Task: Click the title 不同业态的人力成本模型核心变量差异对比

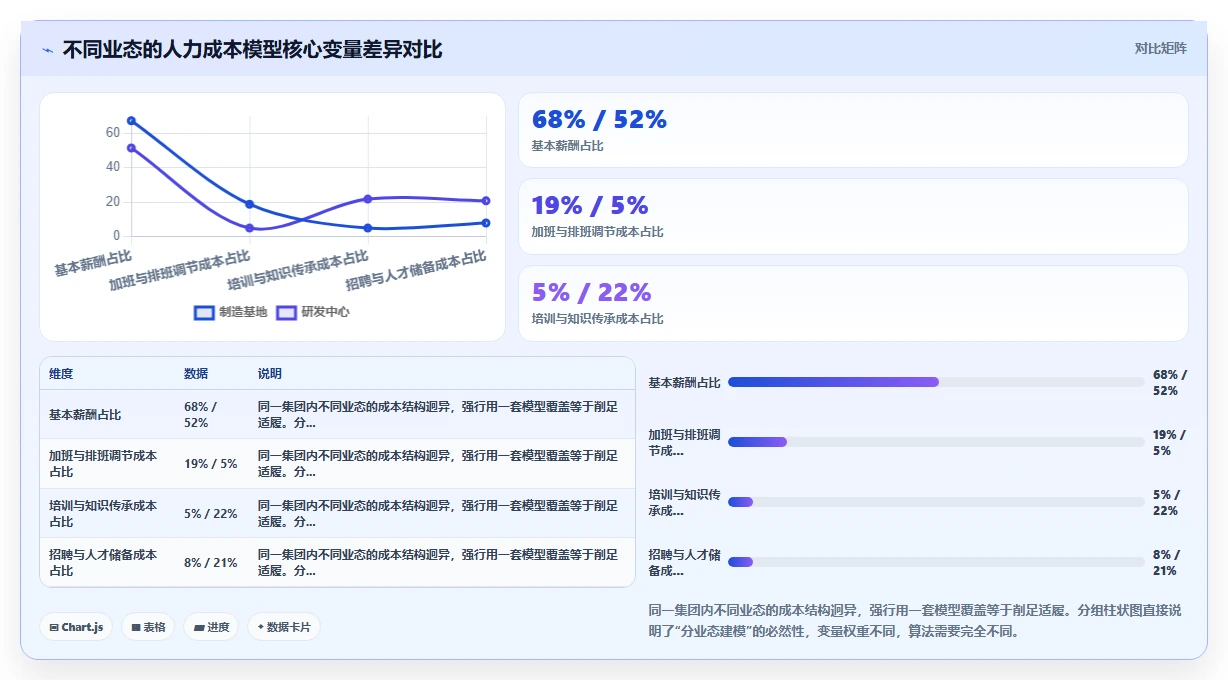Action: pos(252,50)
